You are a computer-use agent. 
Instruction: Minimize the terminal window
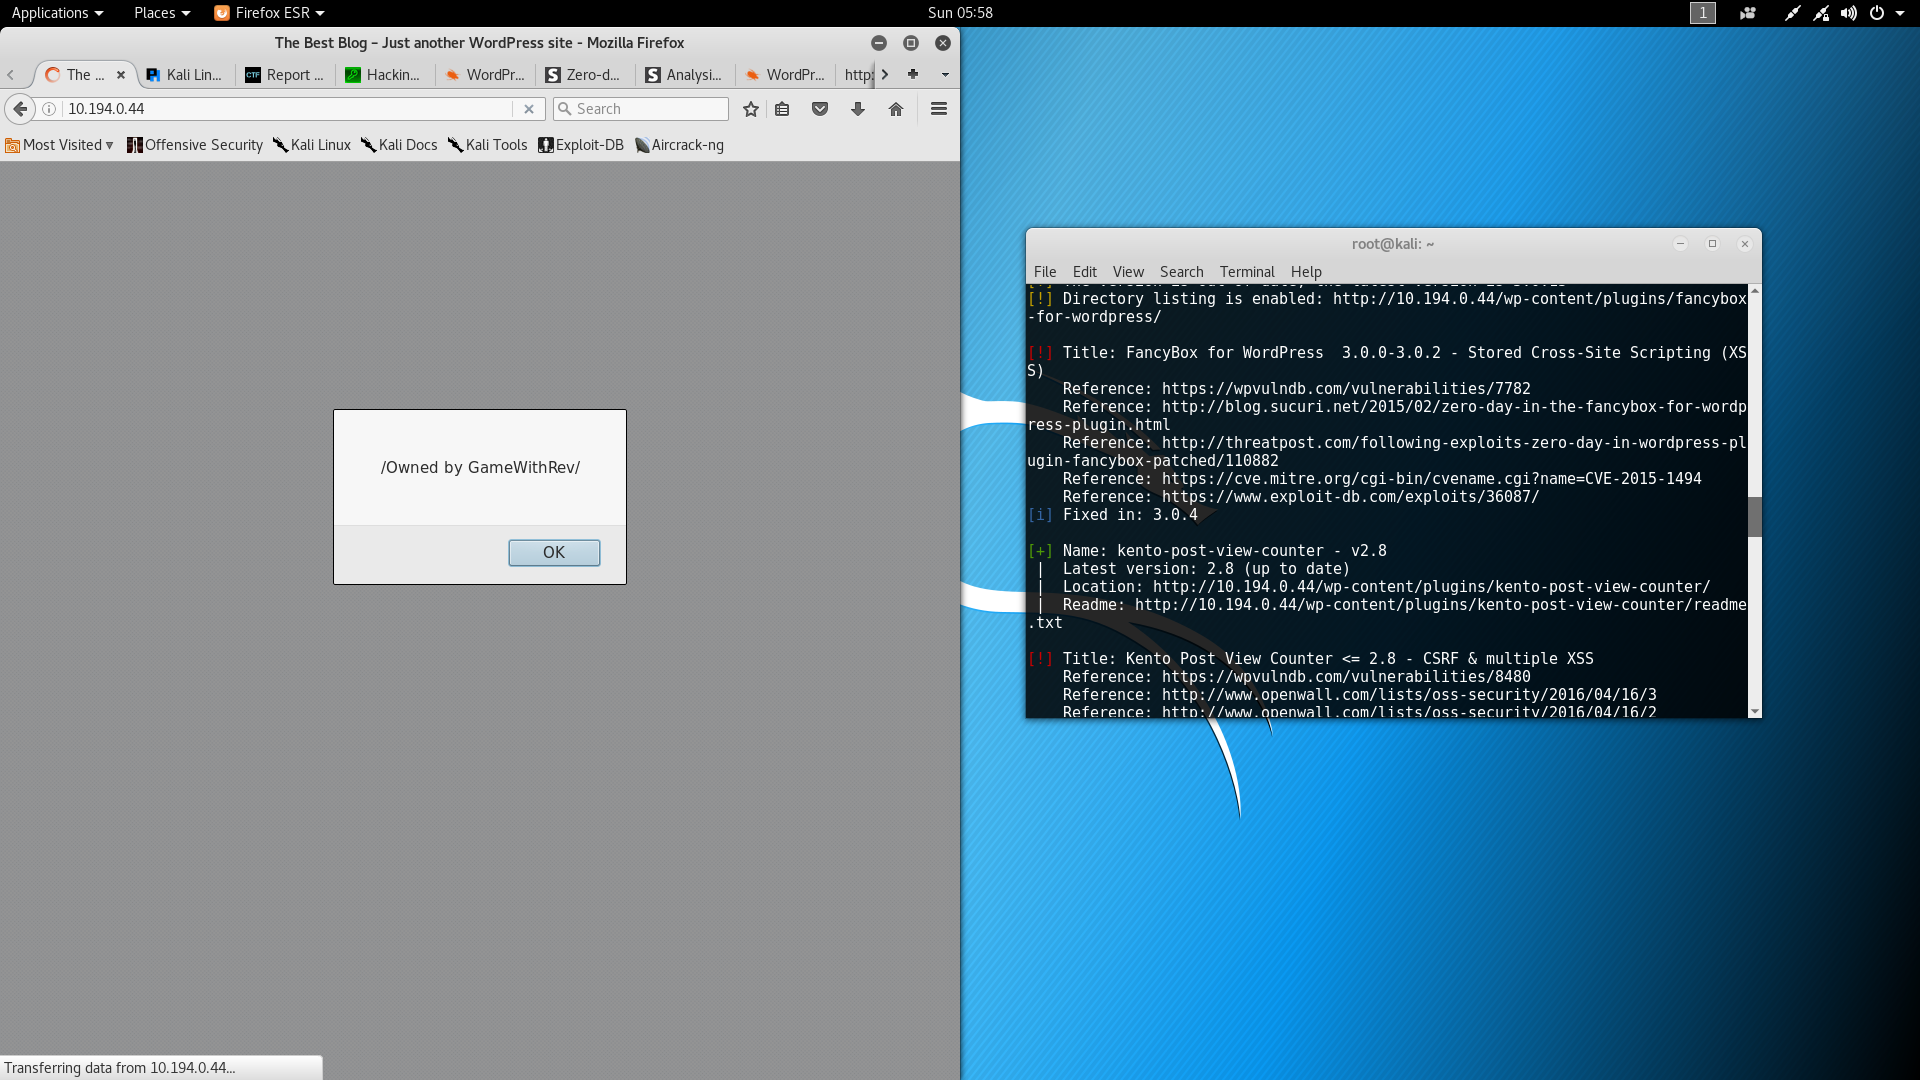(x=1680, y=244)
